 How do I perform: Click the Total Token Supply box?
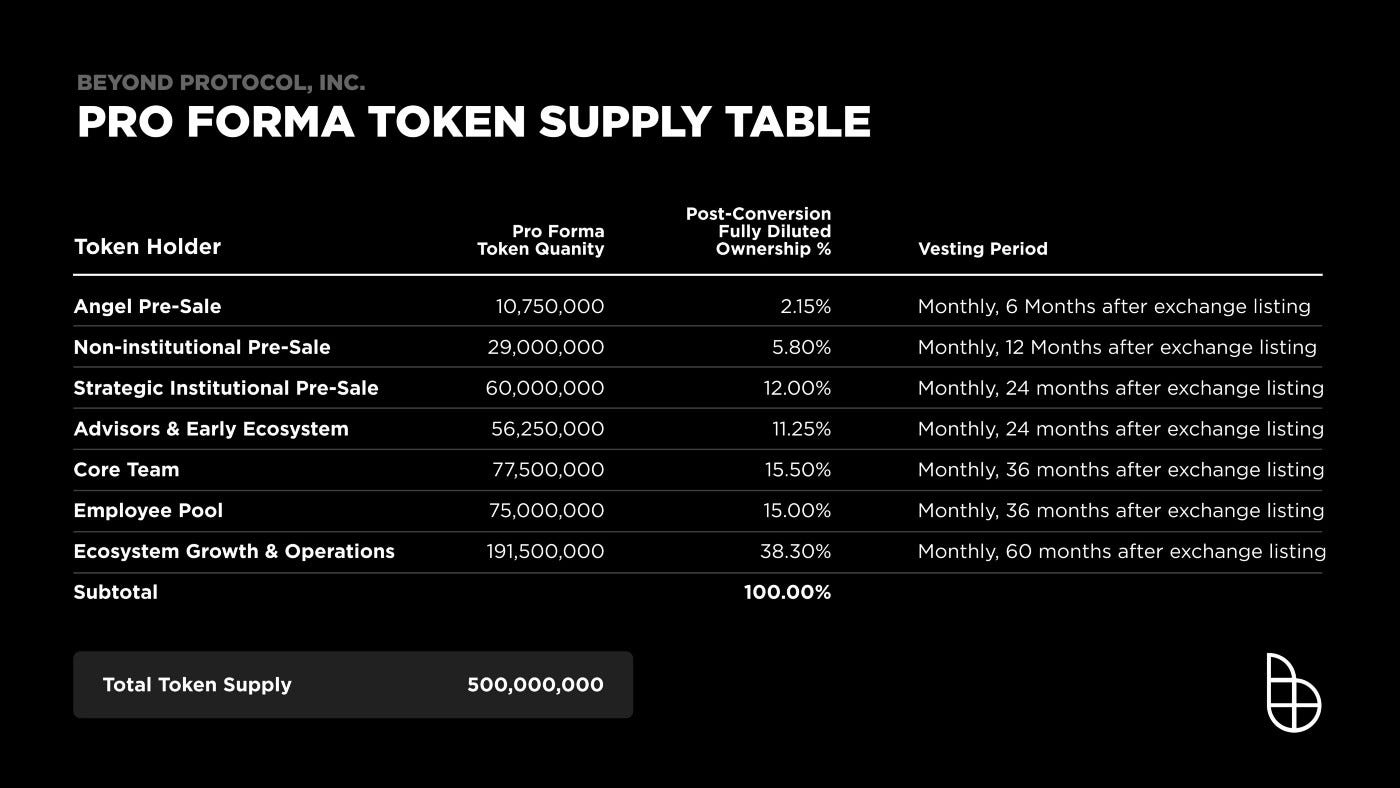click(353, 685)
